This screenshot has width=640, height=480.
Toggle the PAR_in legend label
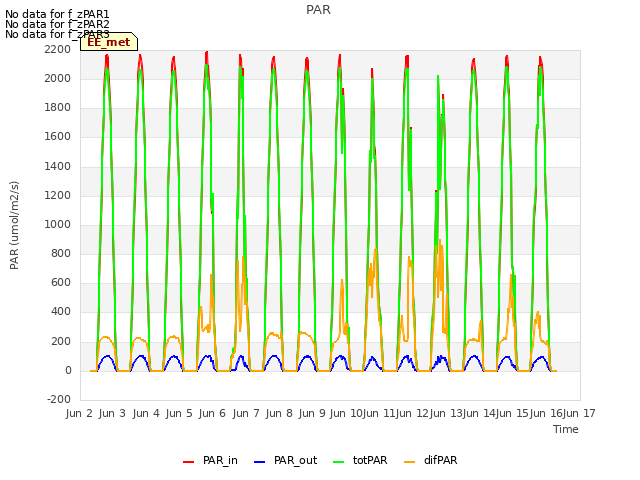click(x=220, y=460)
